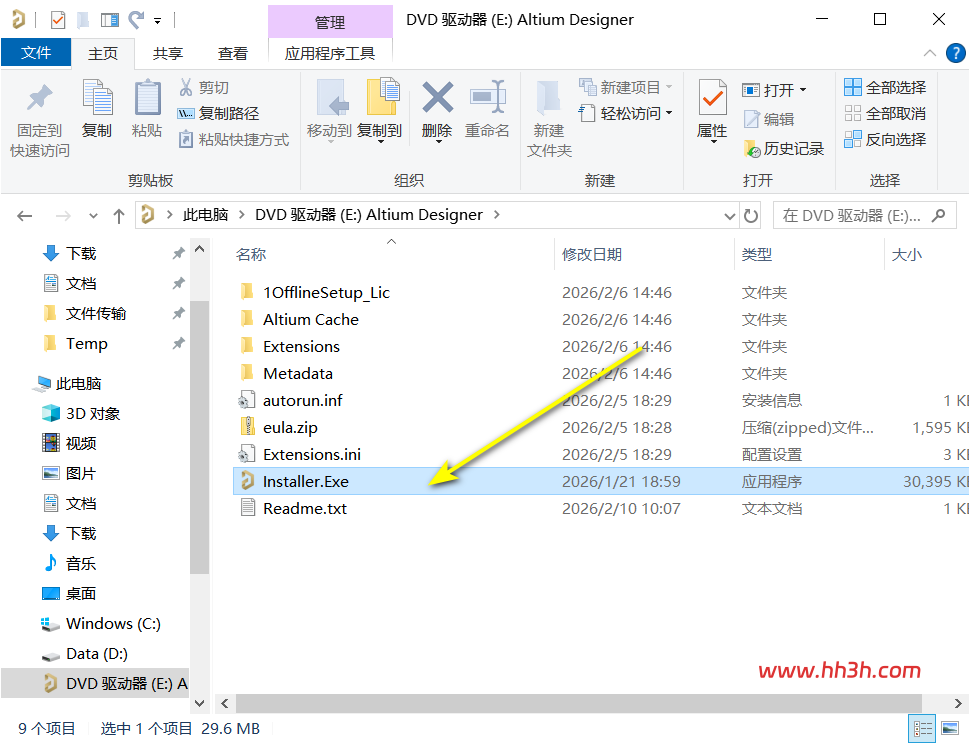Viewport: 970px width, 744px height.
Task: Click History (历史记录) icon
Action: click(753, 149)
